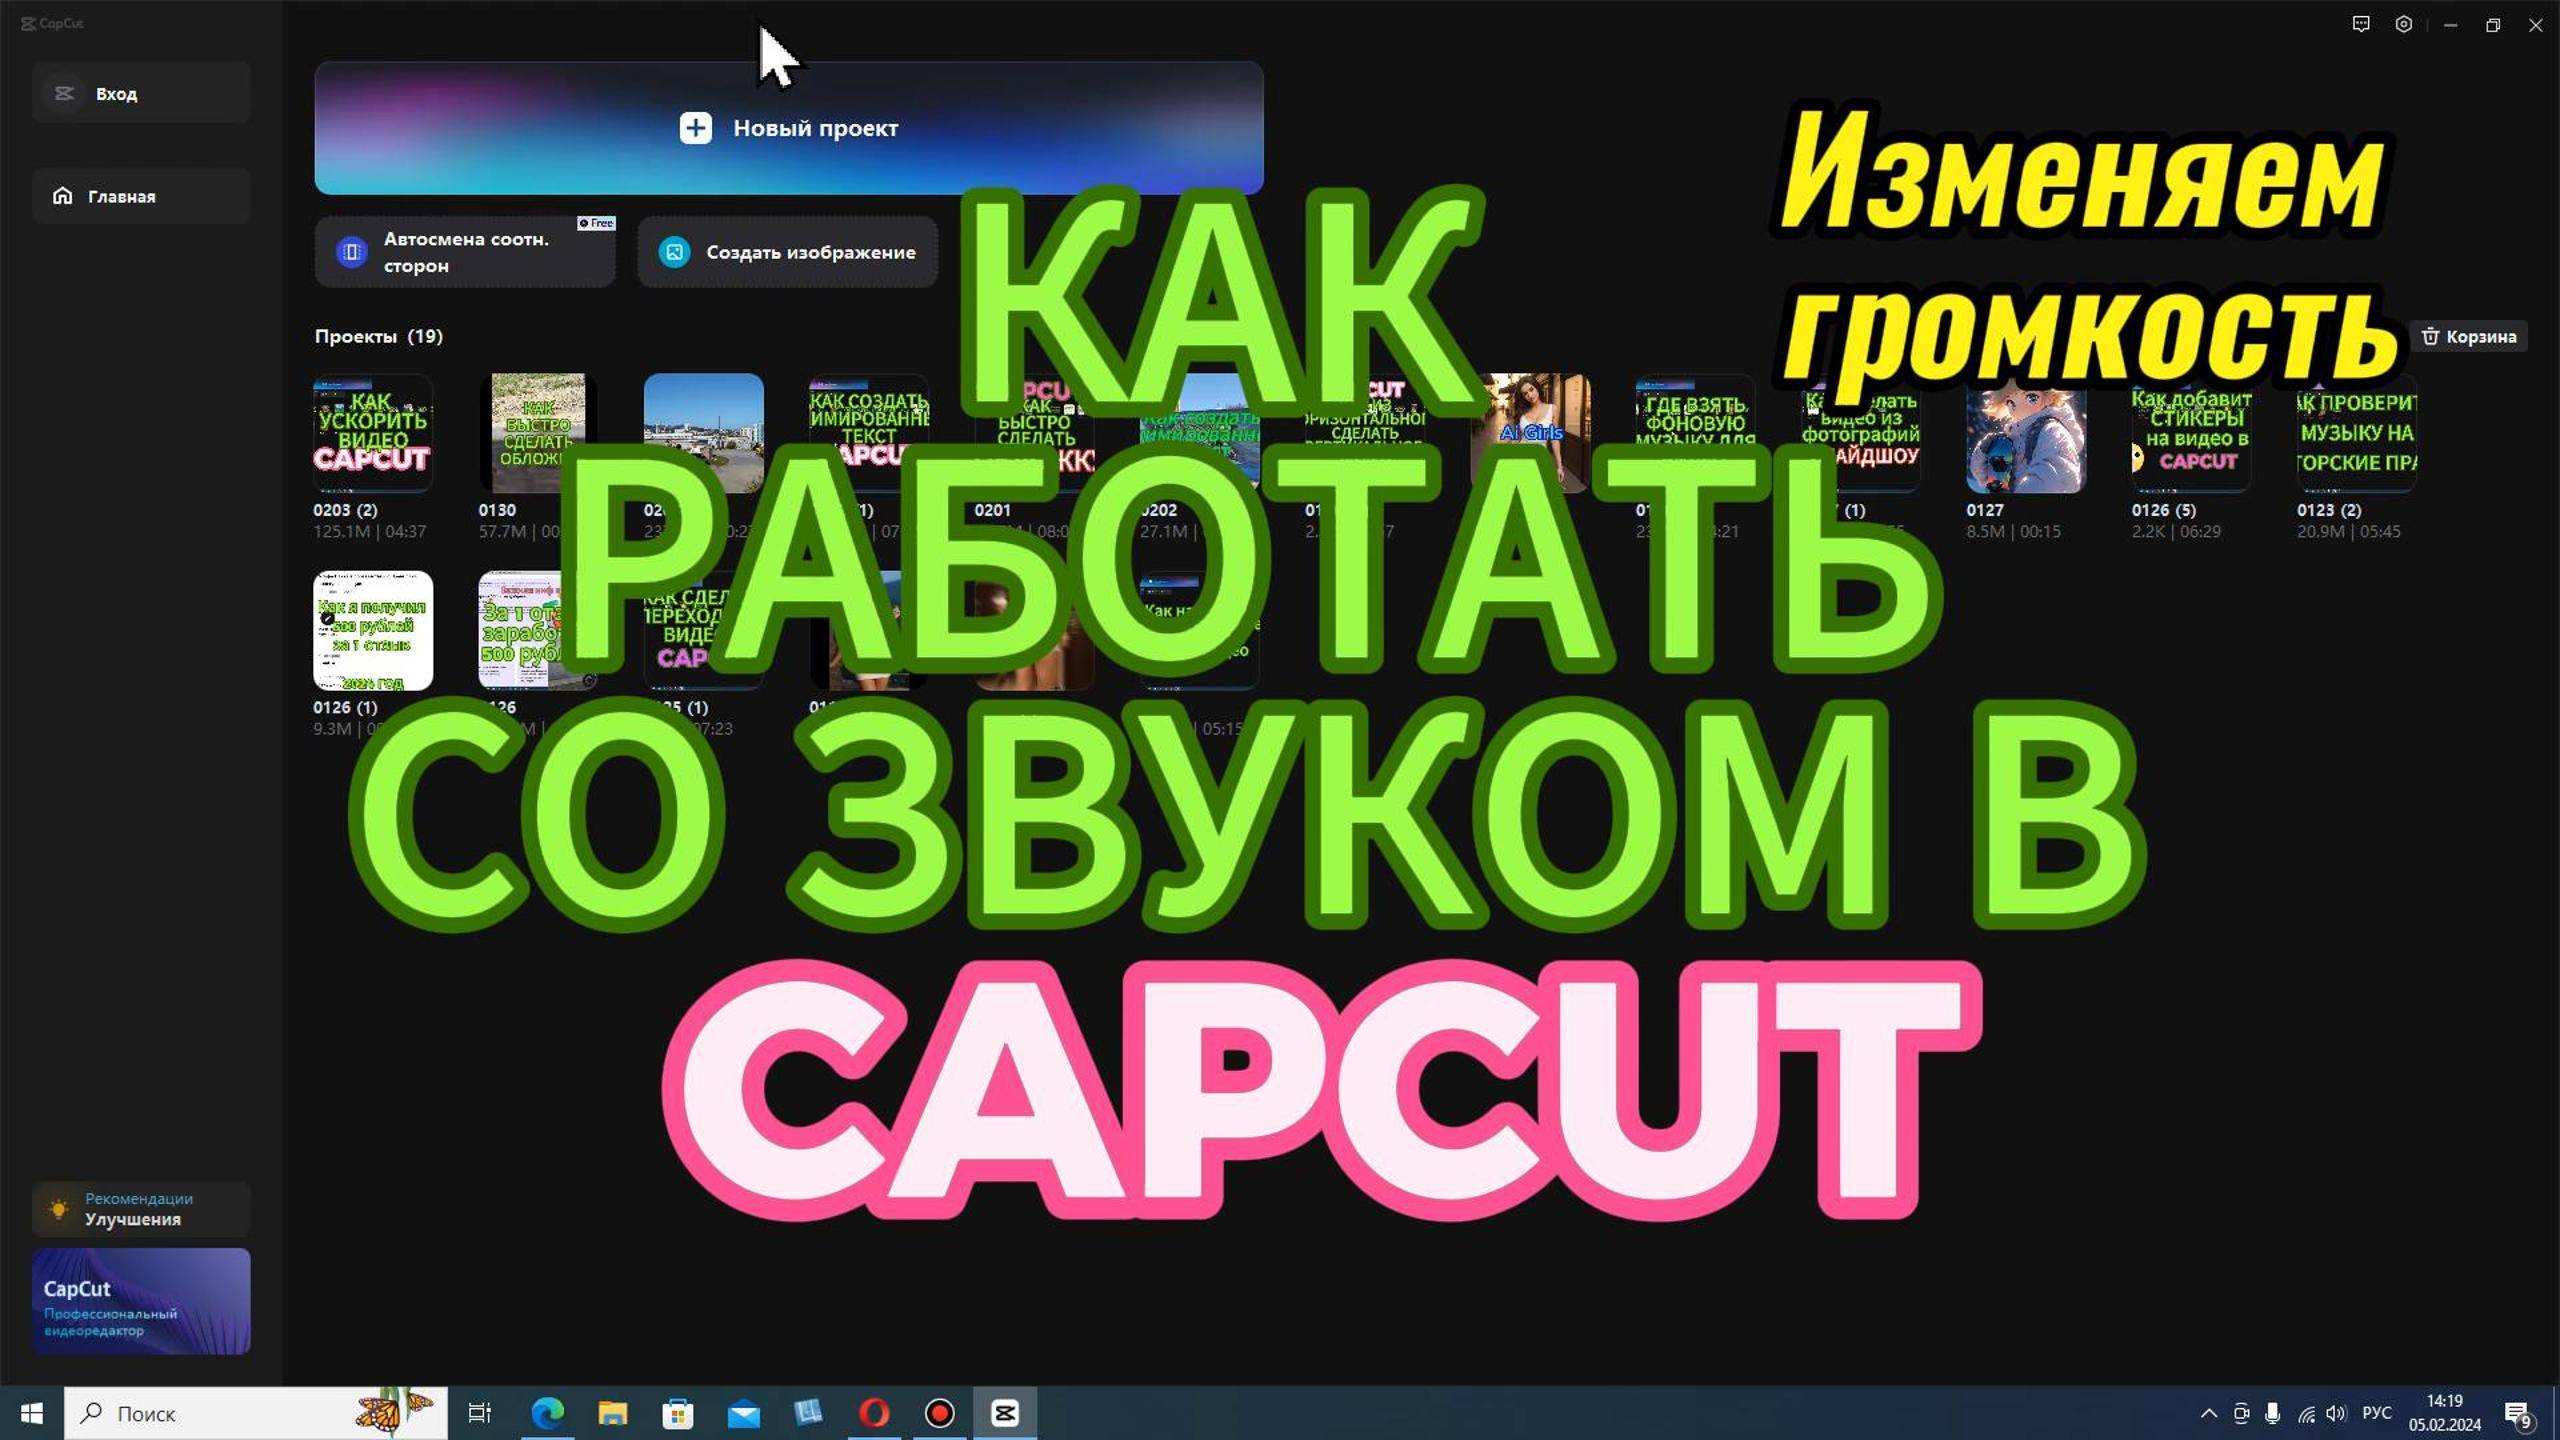Open Автосмена соотн. сторон tool

pos(465,252)
